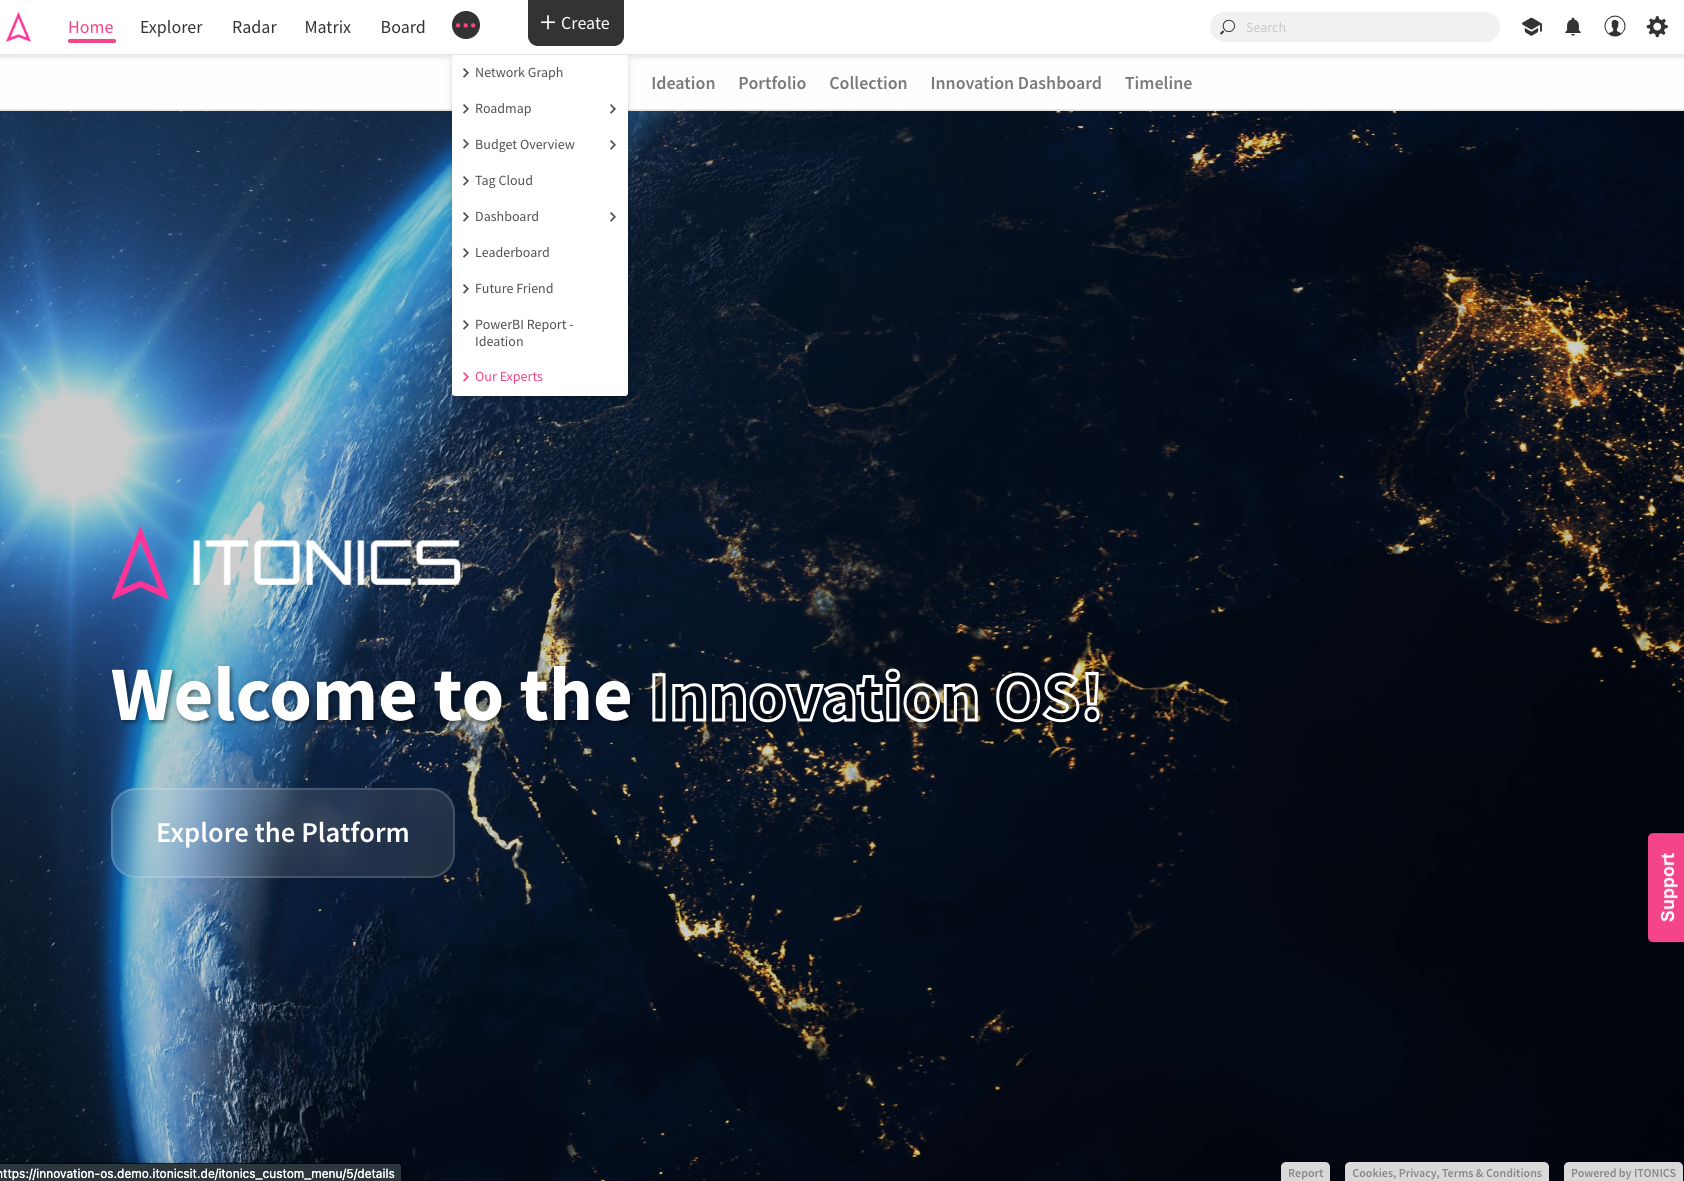The height and width of the screenshot is (1181, 1684).
Task: Open the pink Support side tab
Action: tap(1666, 887)
